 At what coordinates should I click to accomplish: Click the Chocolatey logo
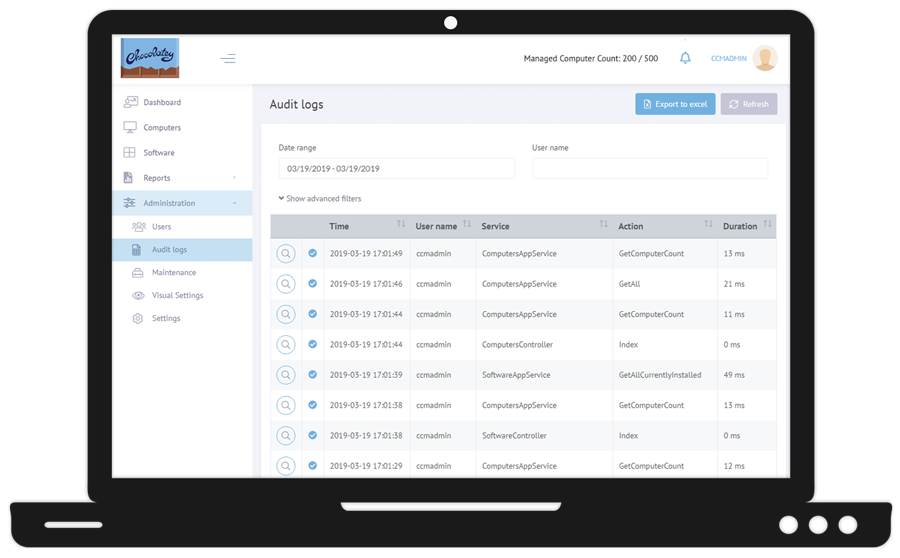tap(149, 58)
